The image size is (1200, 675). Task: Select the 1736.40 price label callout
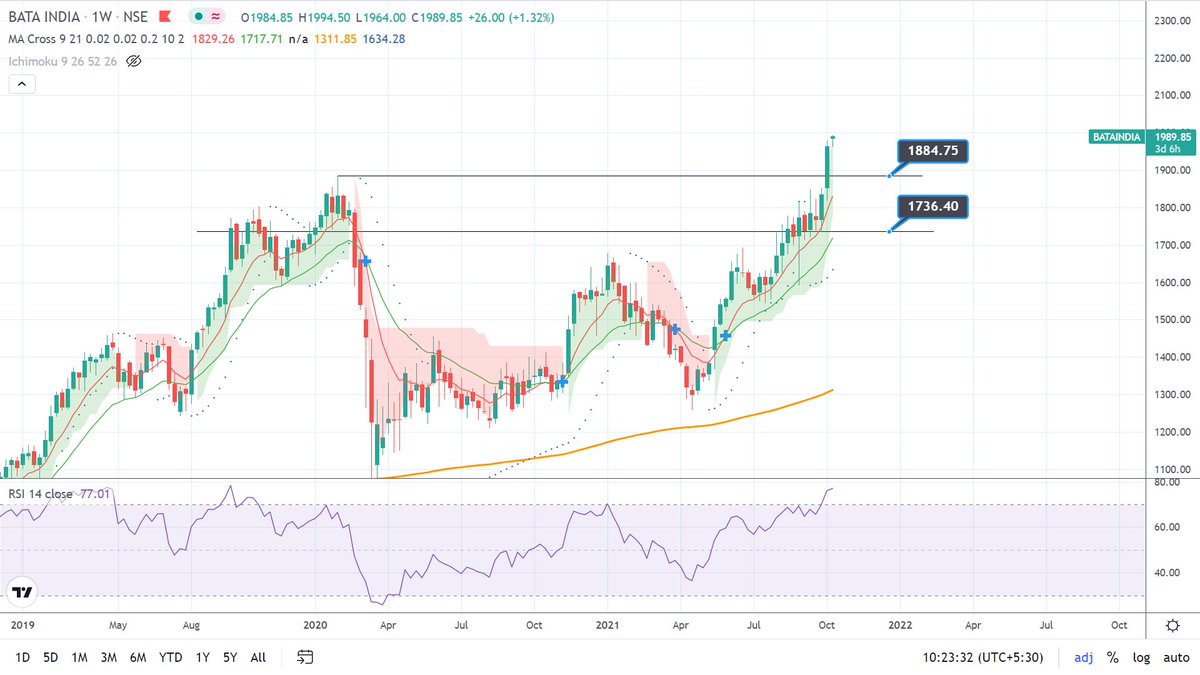click(934, 207)
